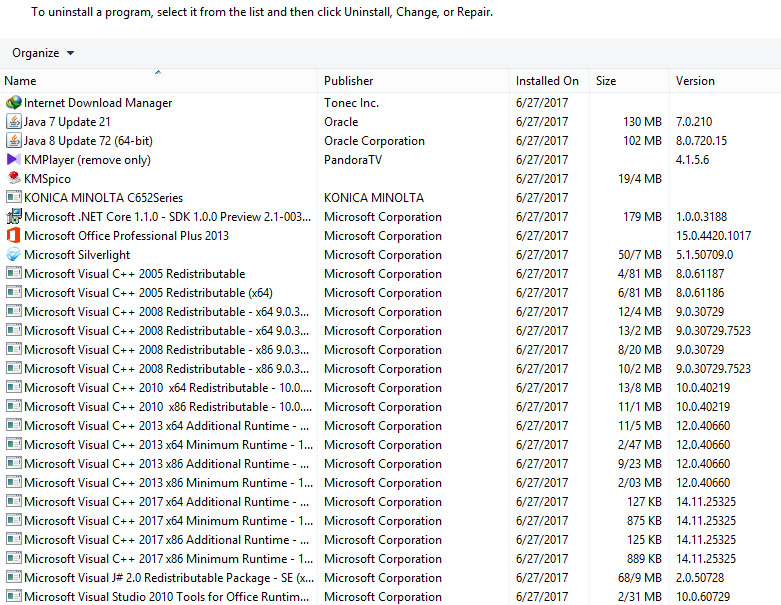Click the Visual C++ 2013 x86 Minimum Runtime icon
The image size is (781, 605).
[13, 483]
